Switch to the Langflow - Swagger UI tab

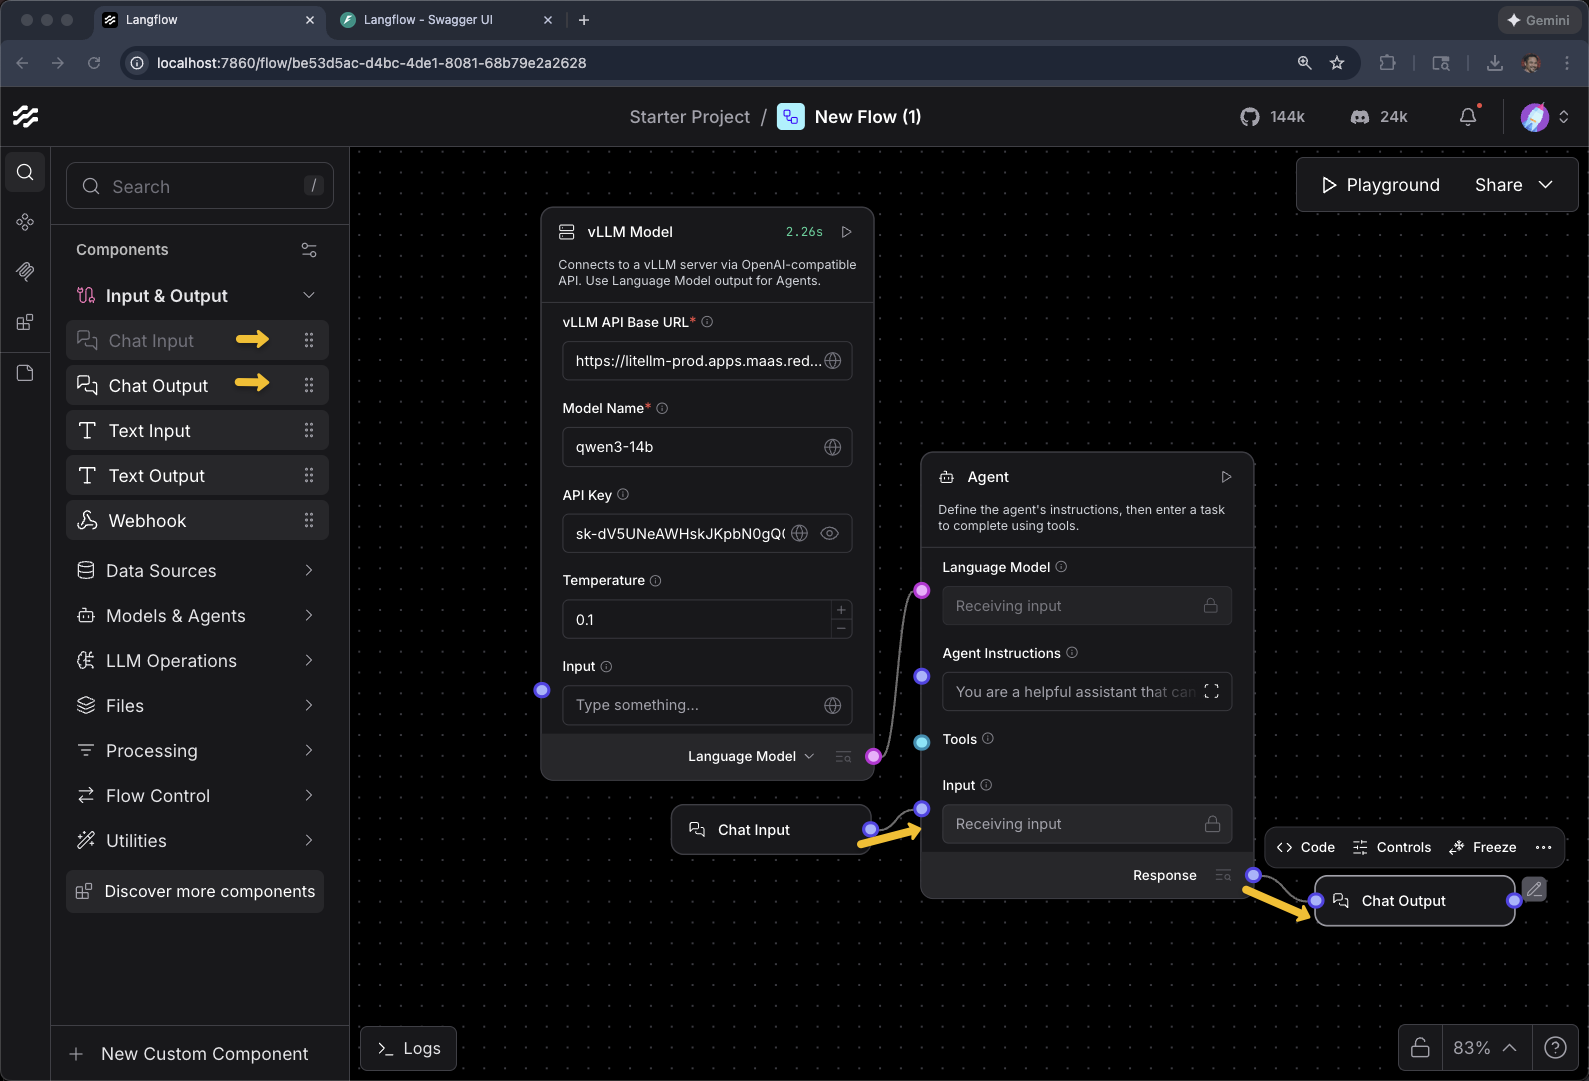click(x=428, y=20)
